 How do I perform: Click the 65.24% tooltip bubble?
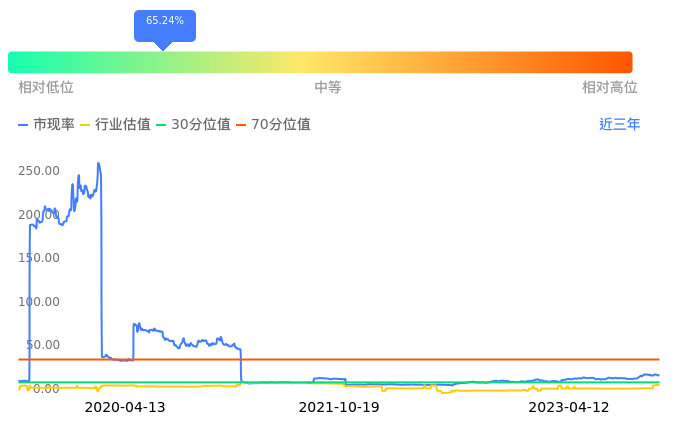point(164,21)
